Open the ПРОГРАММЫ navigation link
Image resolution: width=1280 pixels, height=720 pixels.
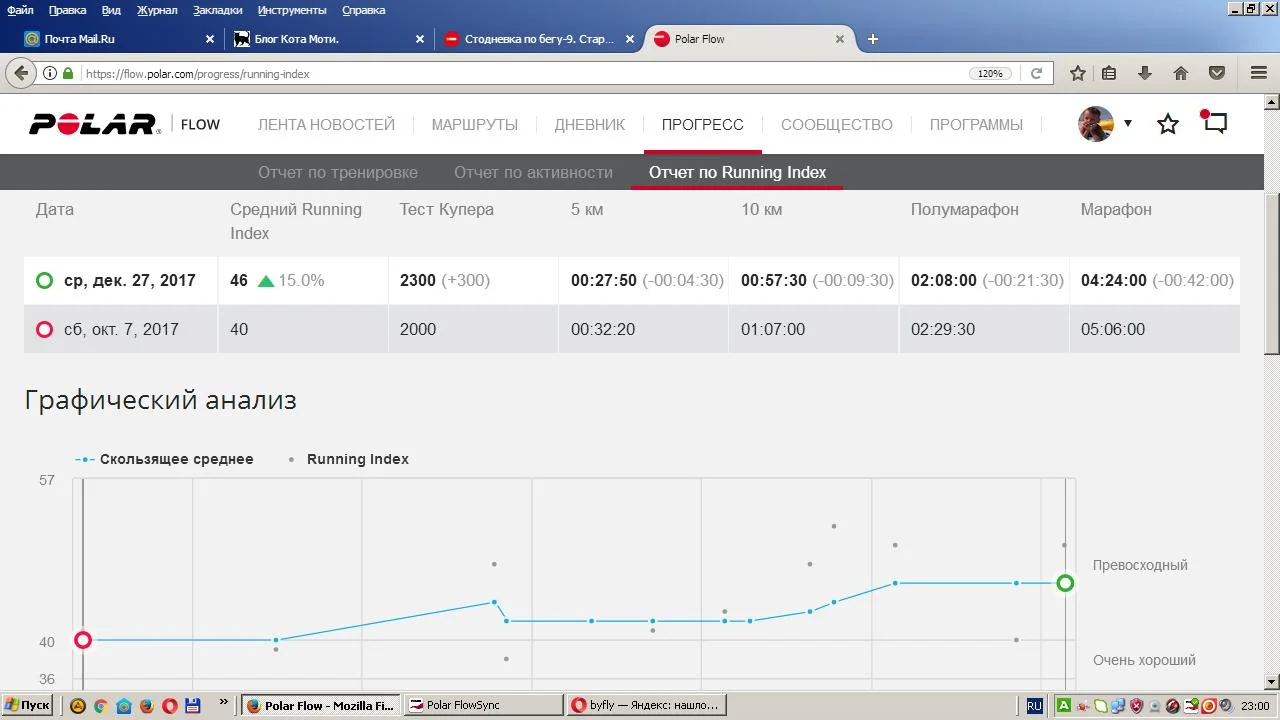tap(976, 125)
